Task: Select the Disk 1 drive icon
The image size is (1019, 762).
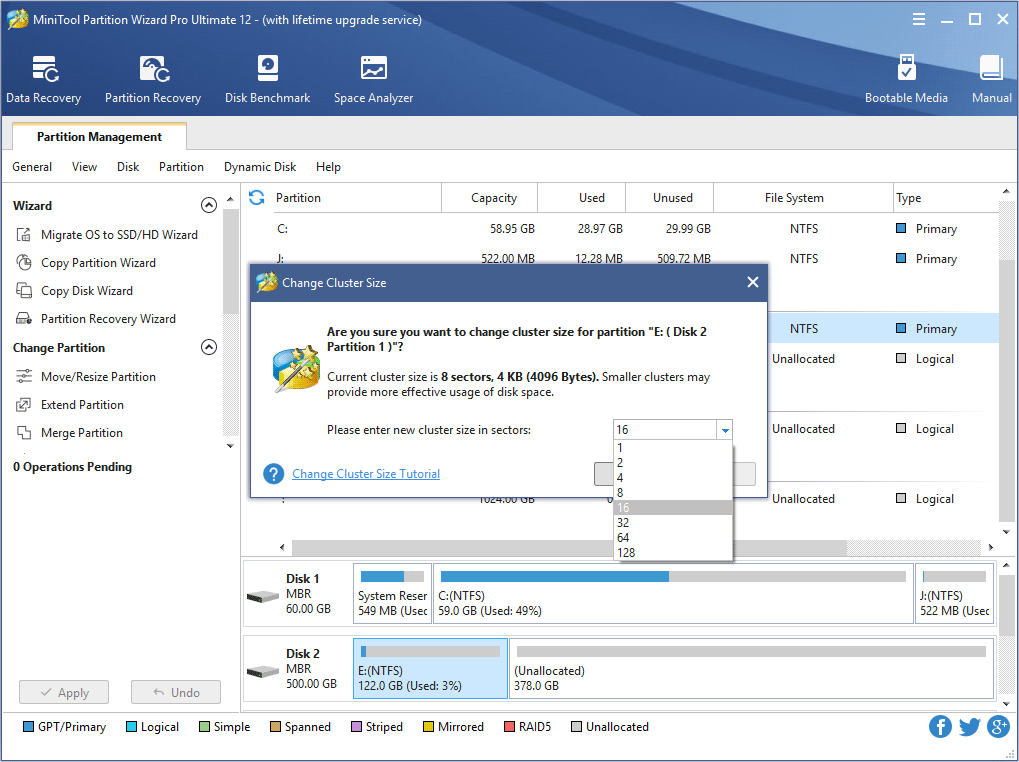Action: 263,596
